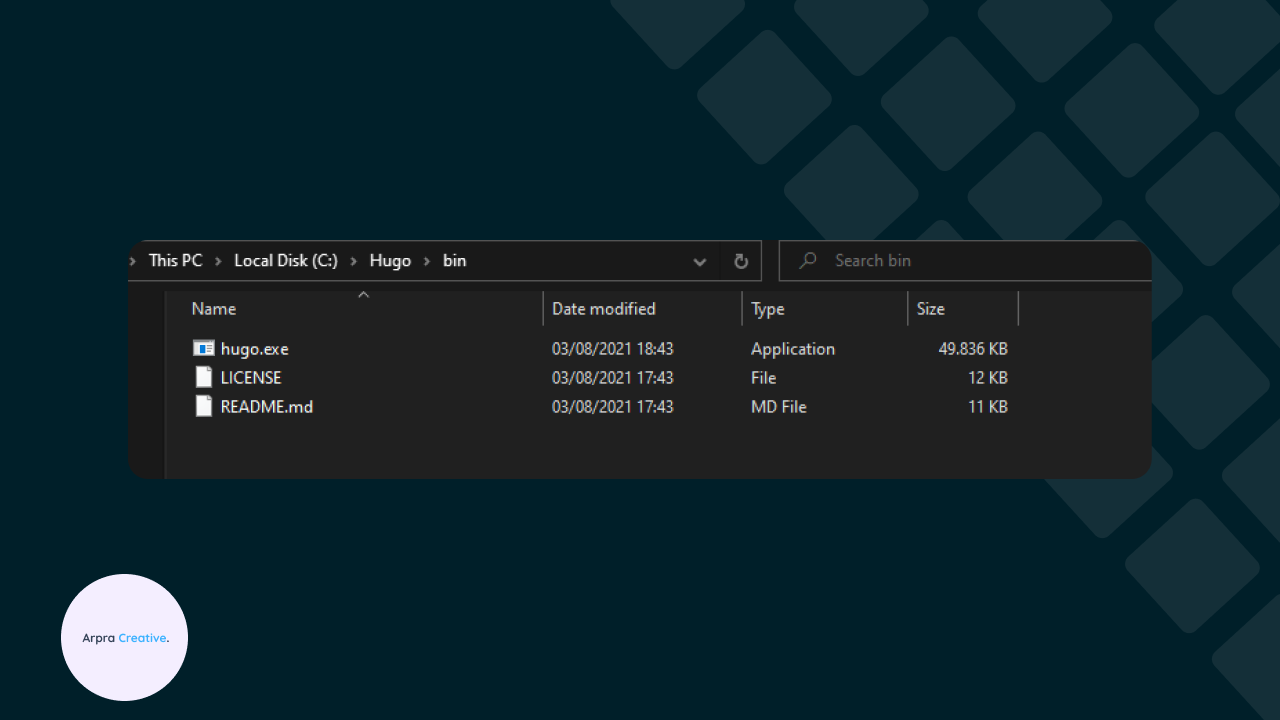Expand the chevron after This PC

click(x=218, y=261)
